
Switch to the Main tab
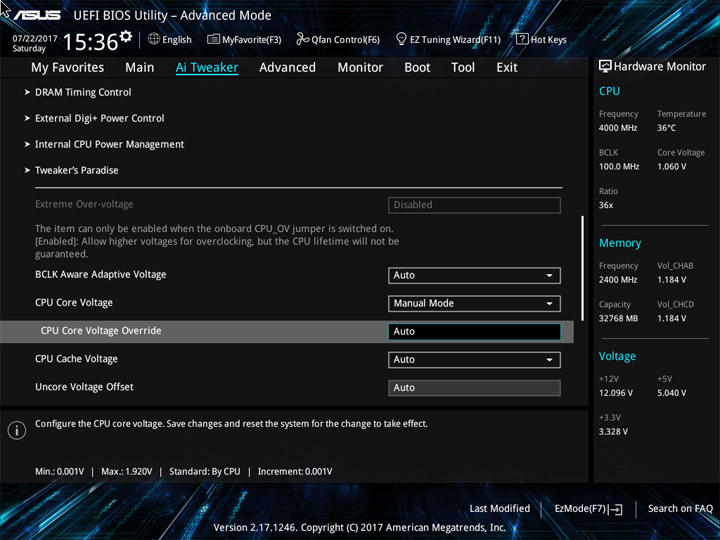140,68
